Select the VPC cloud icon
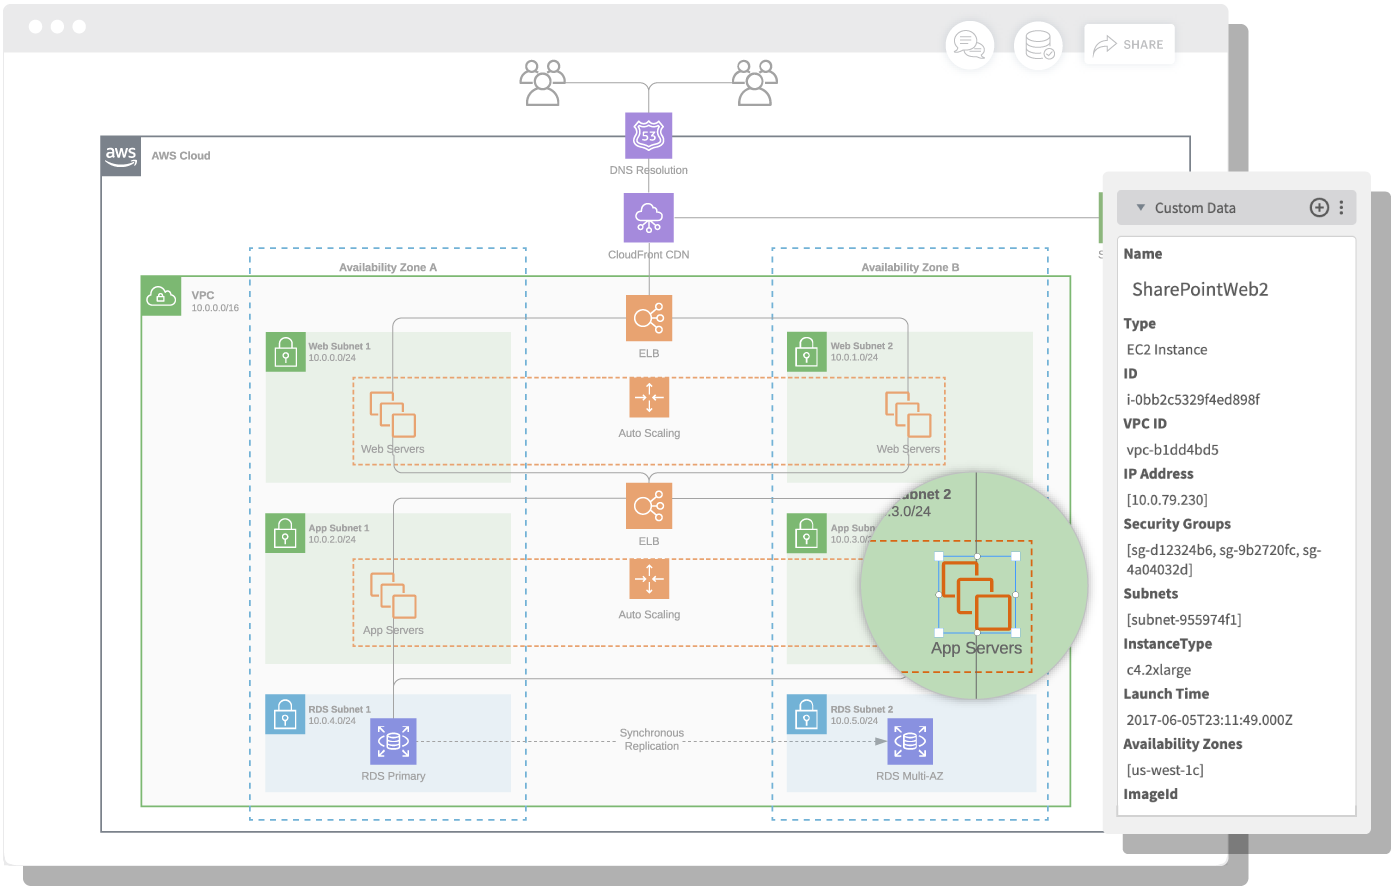The image size is (1400, 888). [161, 297]
